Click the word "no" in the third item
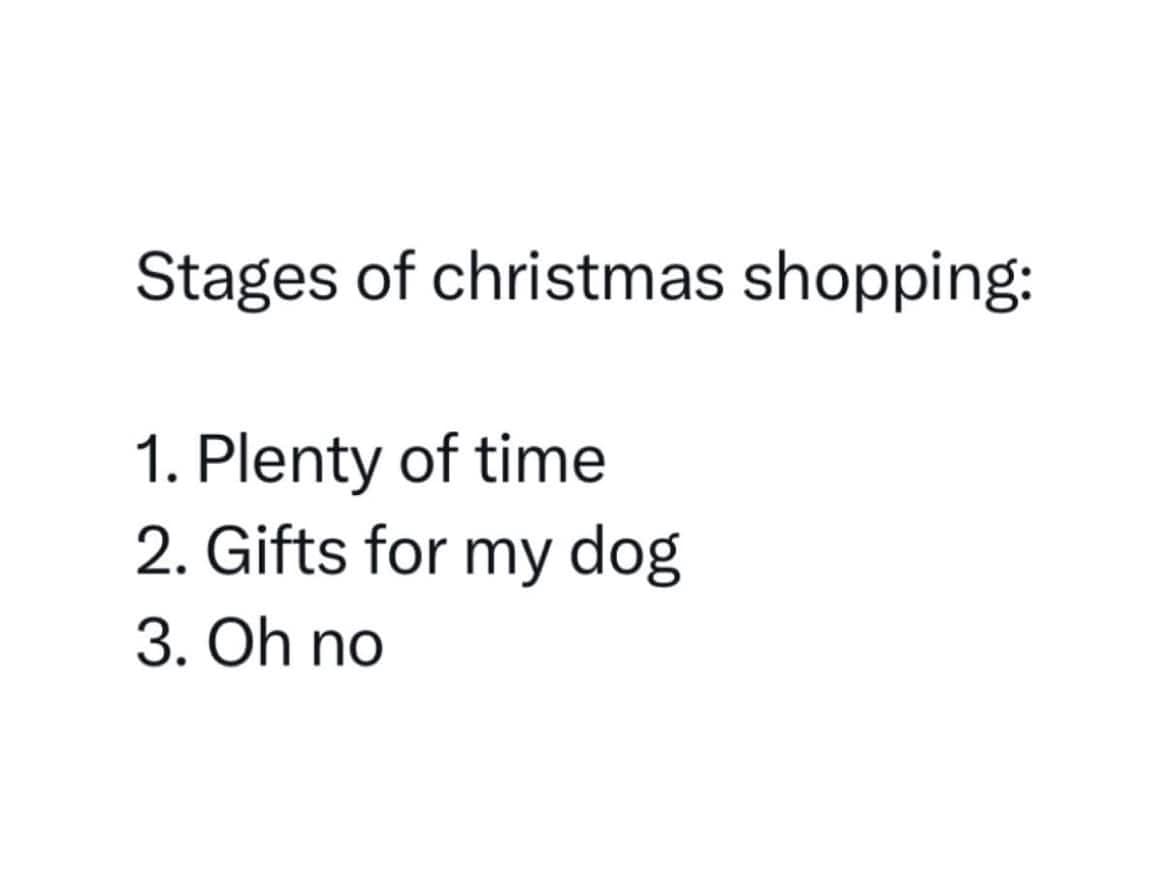This screenshot has height=890, width=1170. [x=346, y=649]
